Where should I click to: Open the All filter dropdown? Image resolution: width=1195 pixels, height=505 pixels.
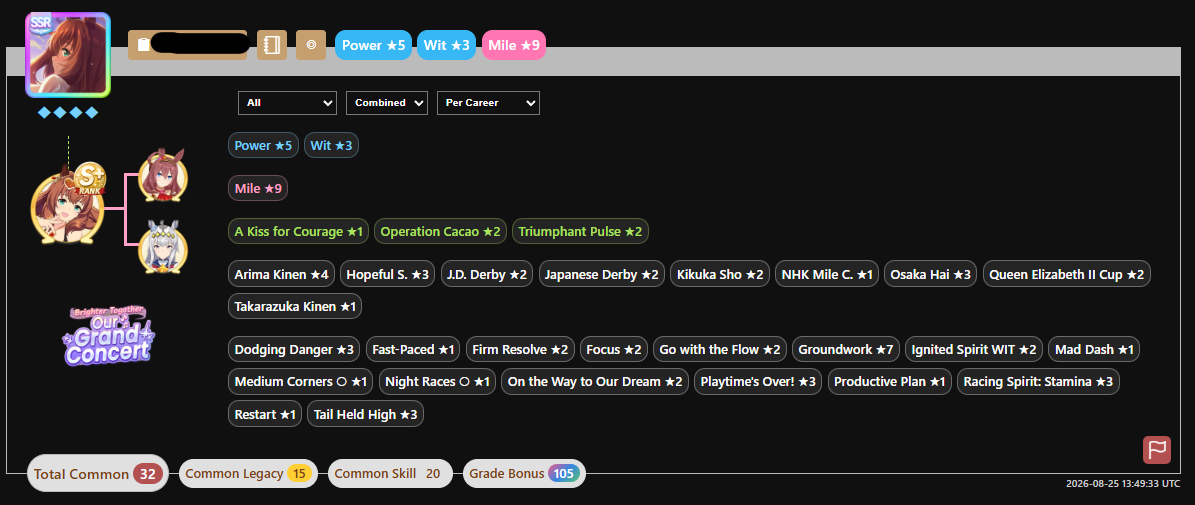coord(287,103)
